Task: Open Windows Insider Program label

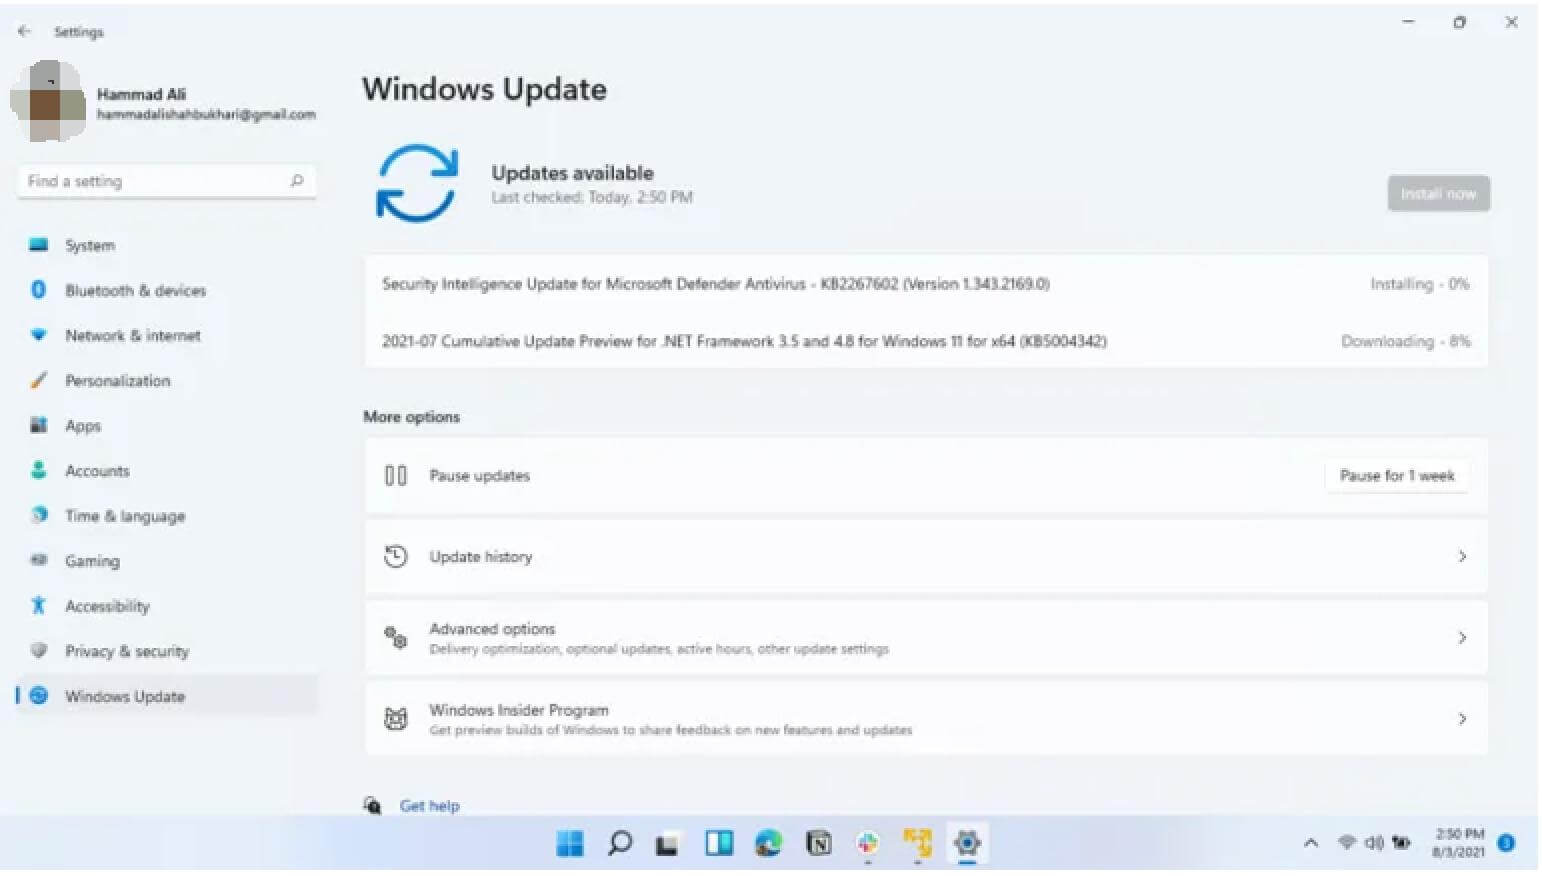Action: coord(519,710)
